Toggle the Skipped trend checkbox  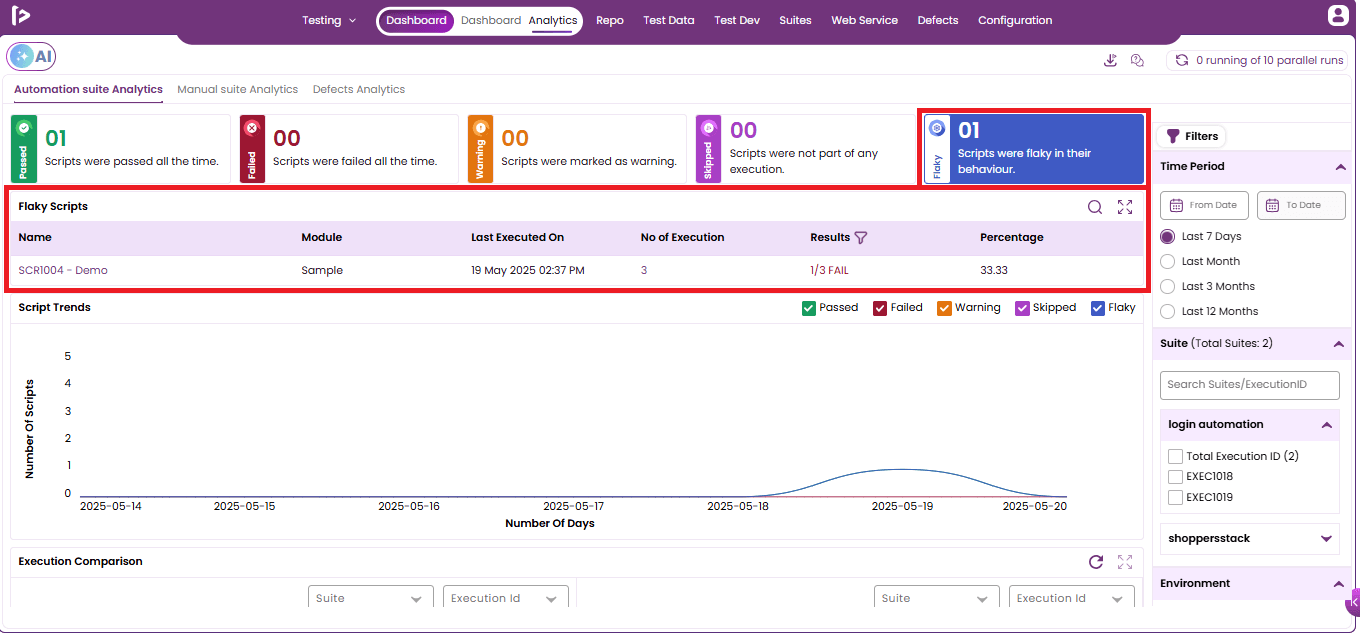pos(1022,308)
